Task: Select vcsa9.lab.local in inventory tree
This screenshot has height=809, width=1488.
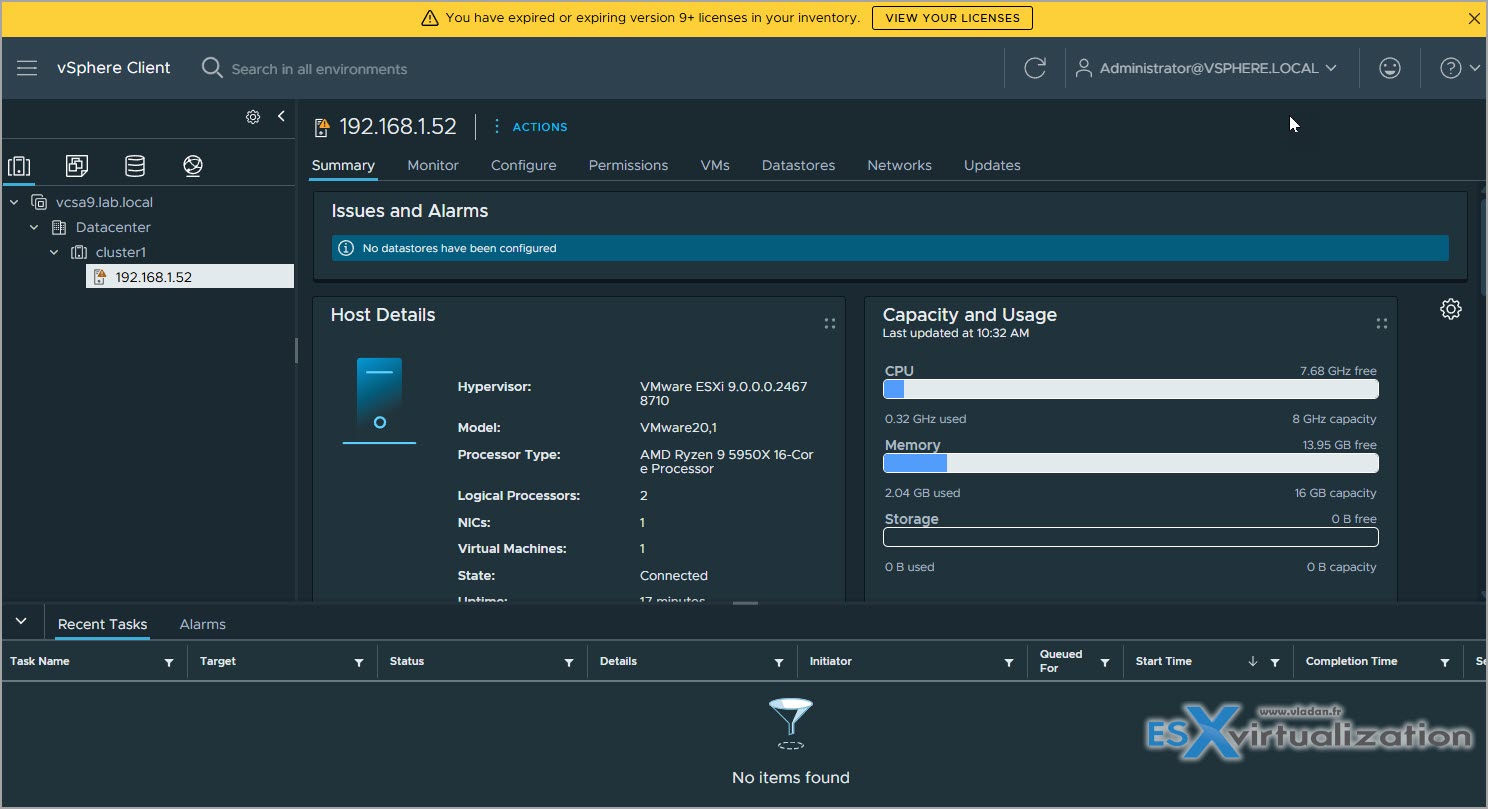Action: (x=104, y=202)
